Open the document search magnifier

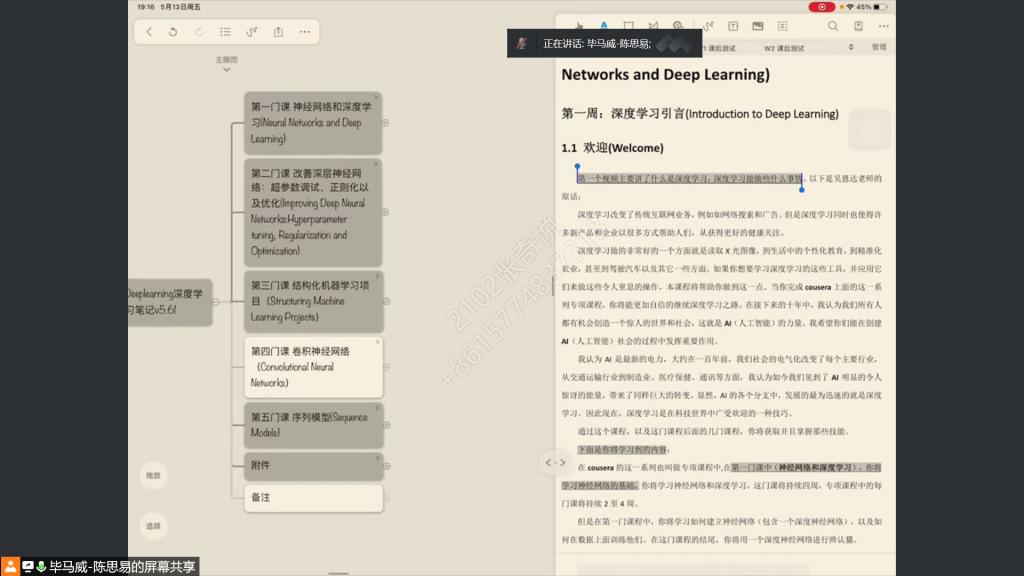point(833,26)
